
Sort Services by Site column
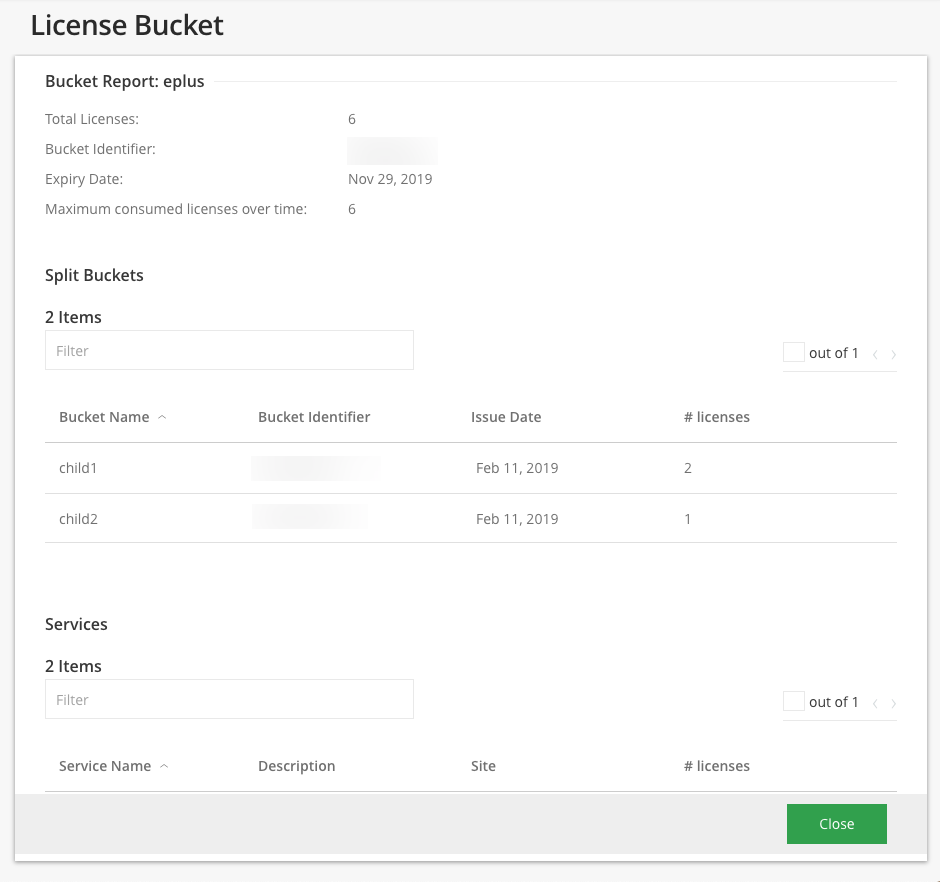483,765
